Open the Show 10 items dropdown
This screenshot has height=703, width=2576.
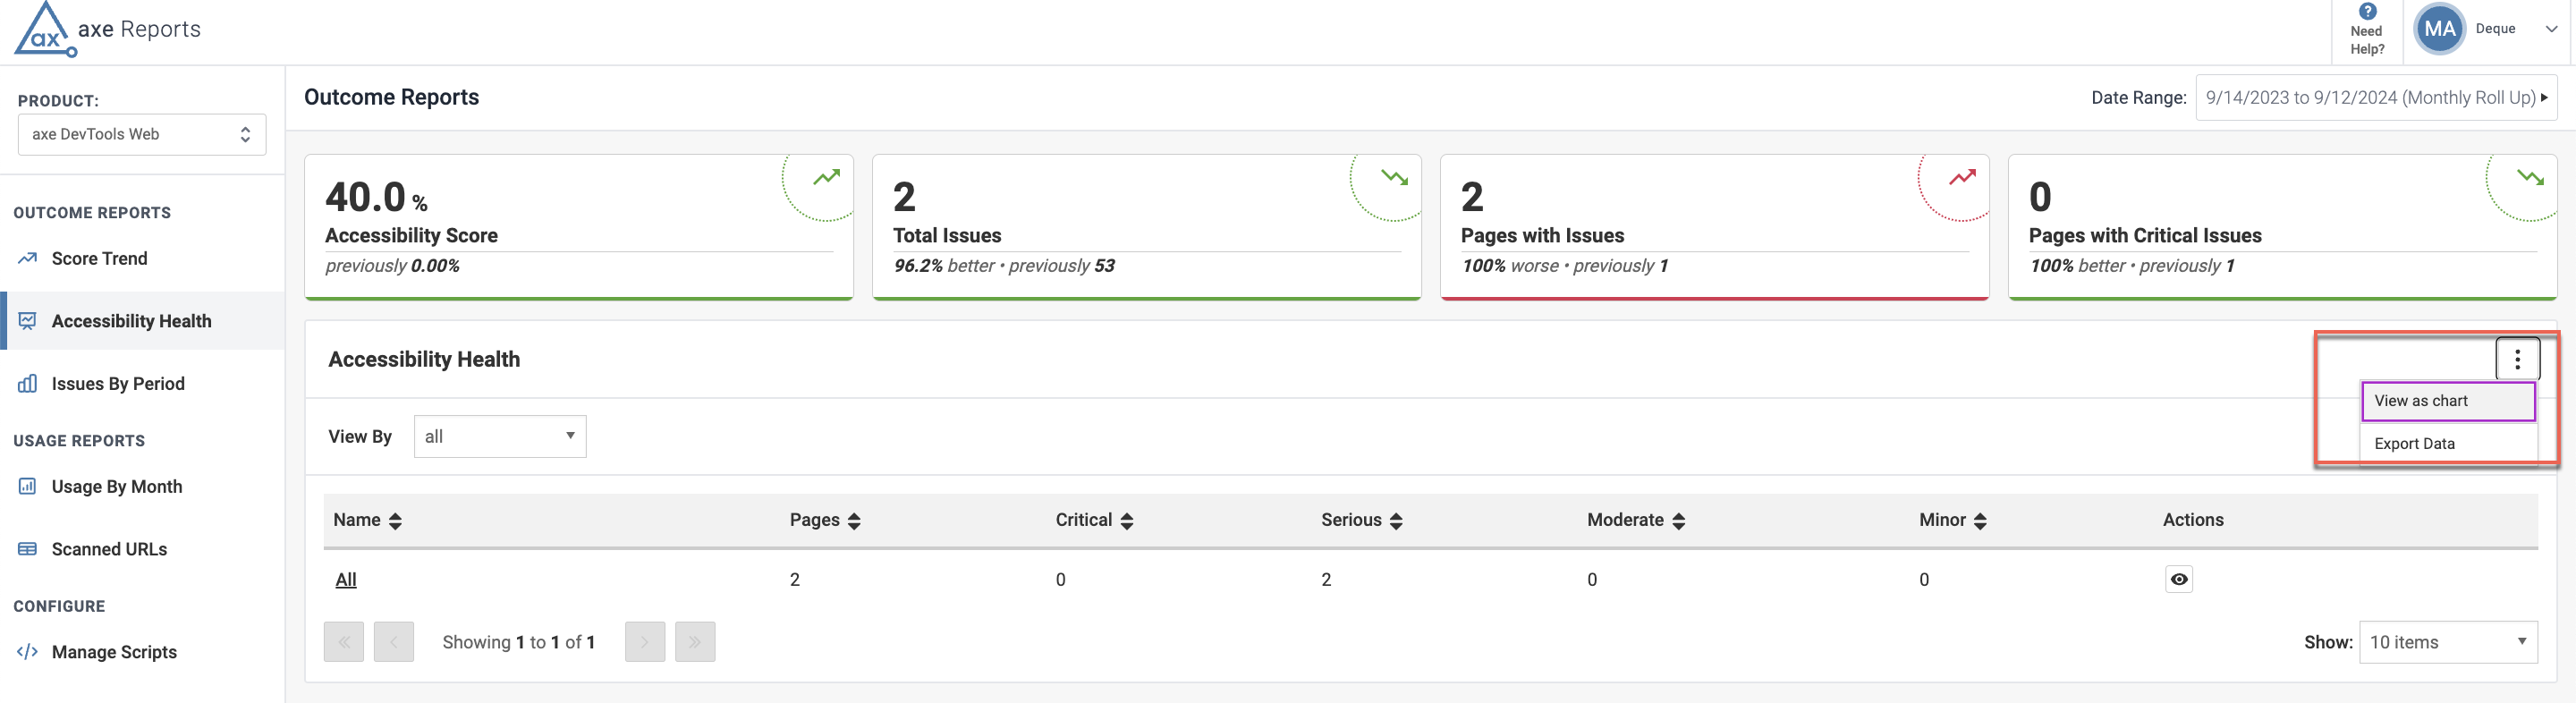click(x=2447, y=642)
